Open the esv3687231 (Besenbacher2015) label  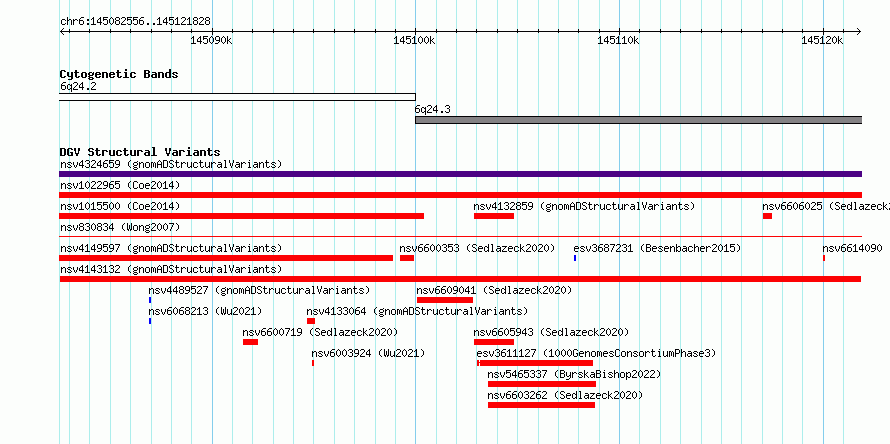pos(657,249)
